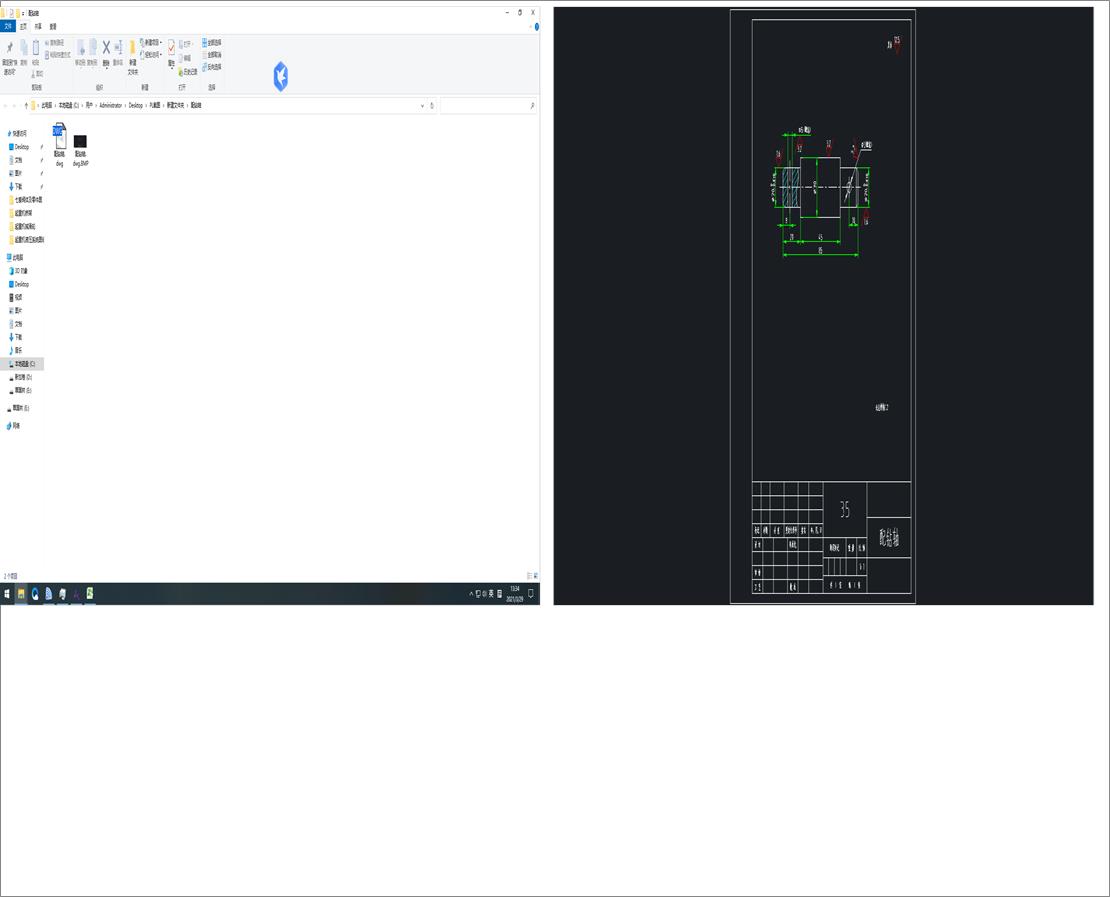
Task: Select the 配合轴.dwg.BMP image file
Action: [80, 150]
